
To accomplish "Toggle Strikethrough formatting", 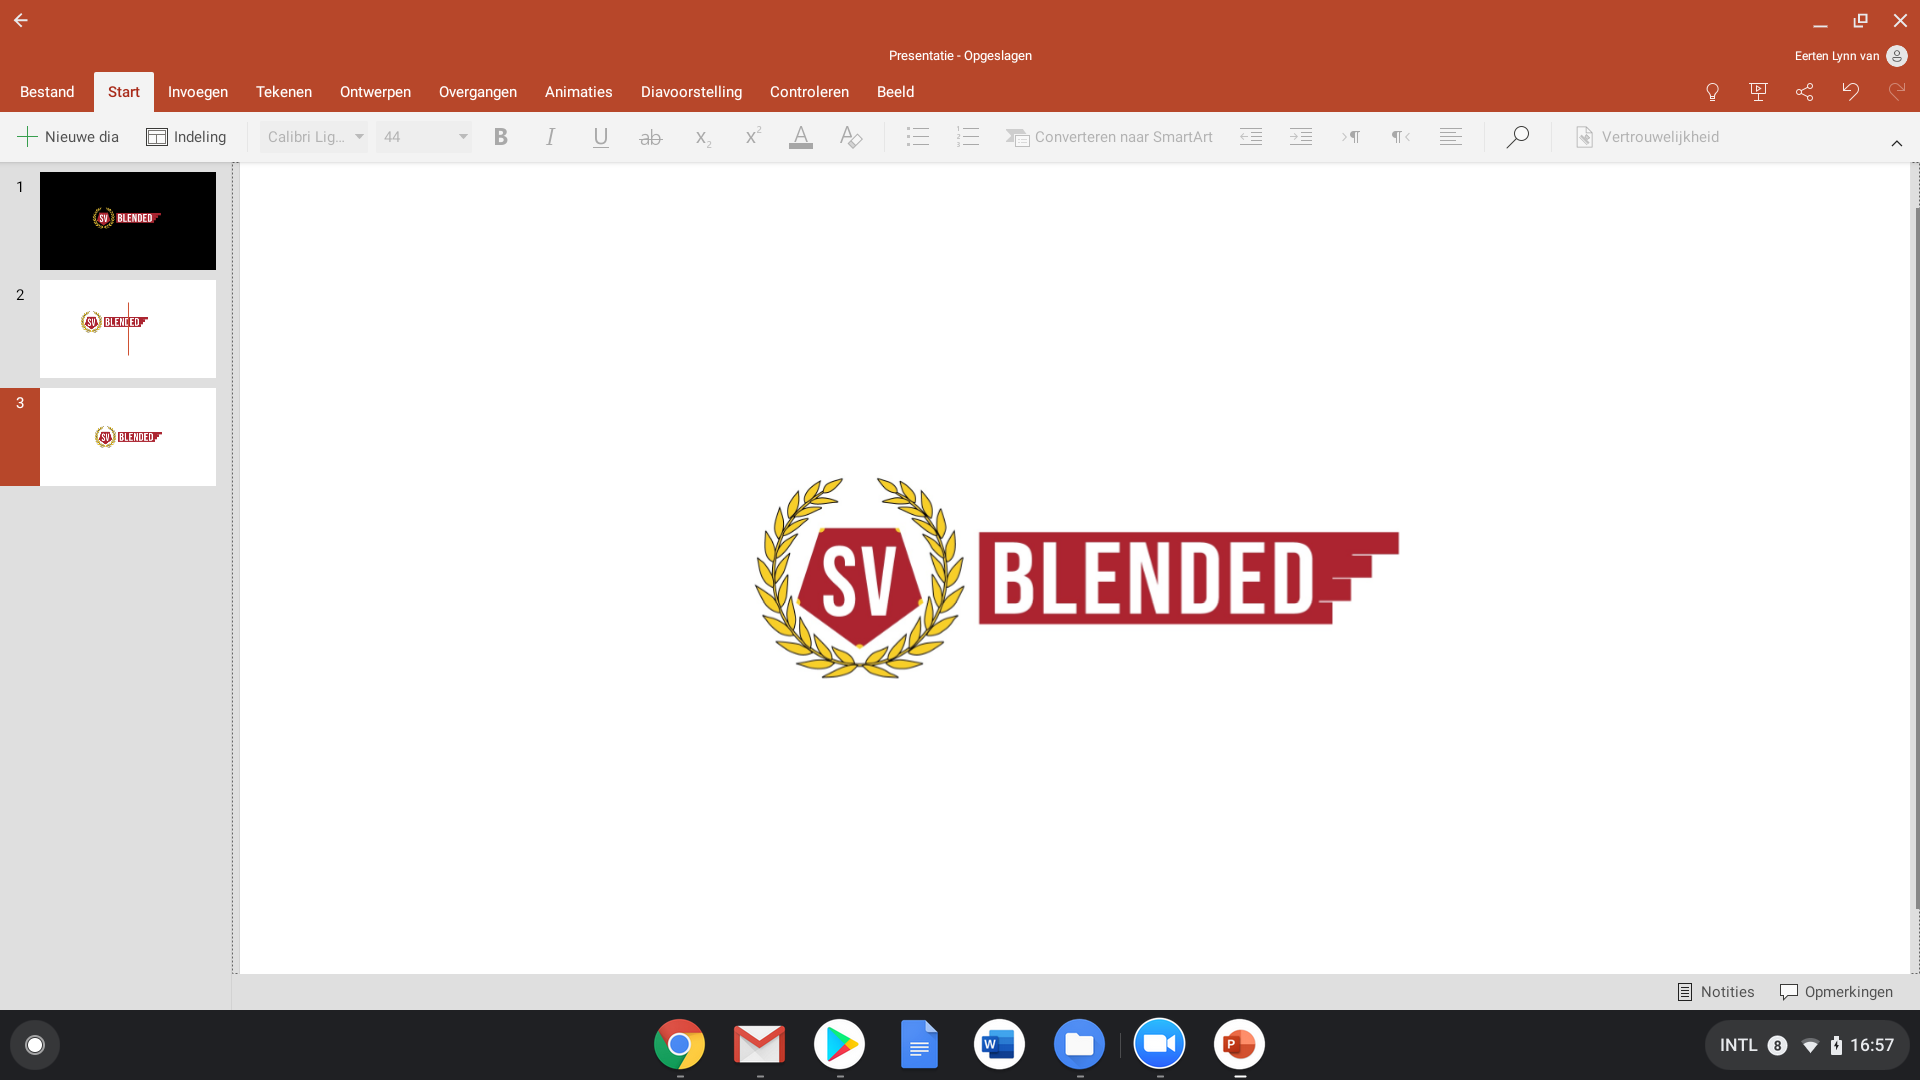I will 651,137.
